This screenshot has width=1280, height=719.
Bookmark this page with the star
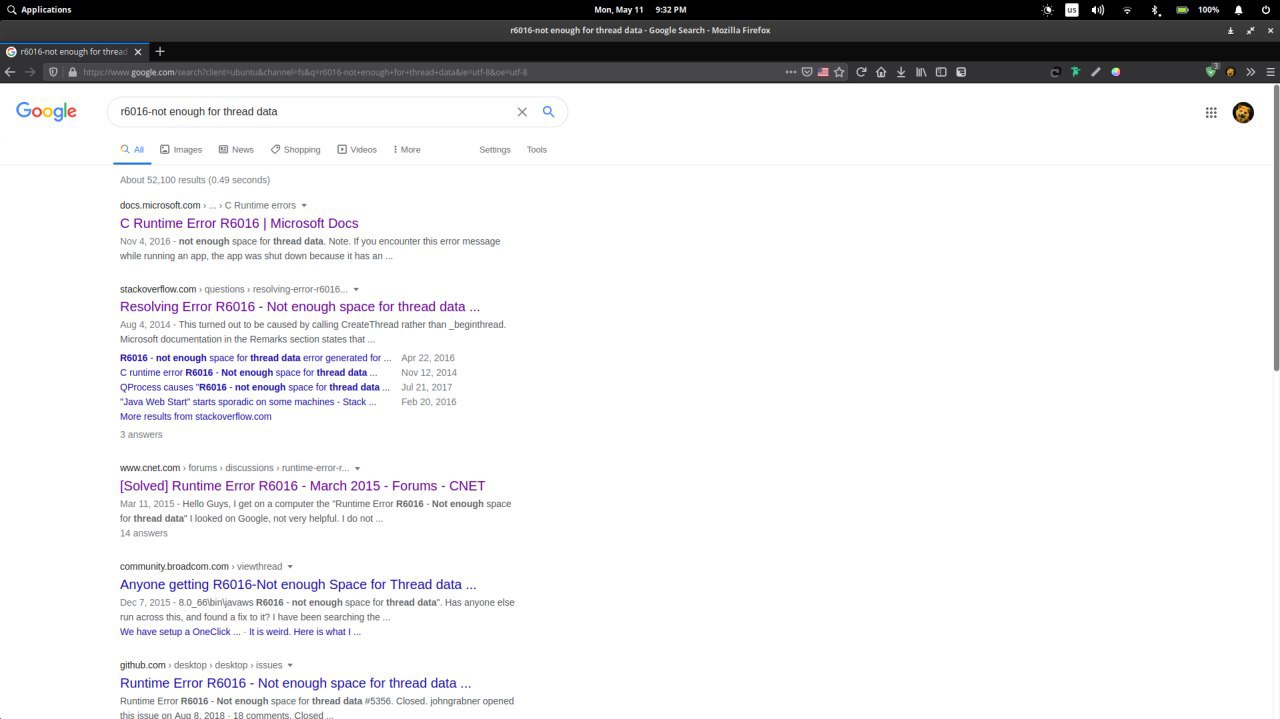tap(839, 72)
